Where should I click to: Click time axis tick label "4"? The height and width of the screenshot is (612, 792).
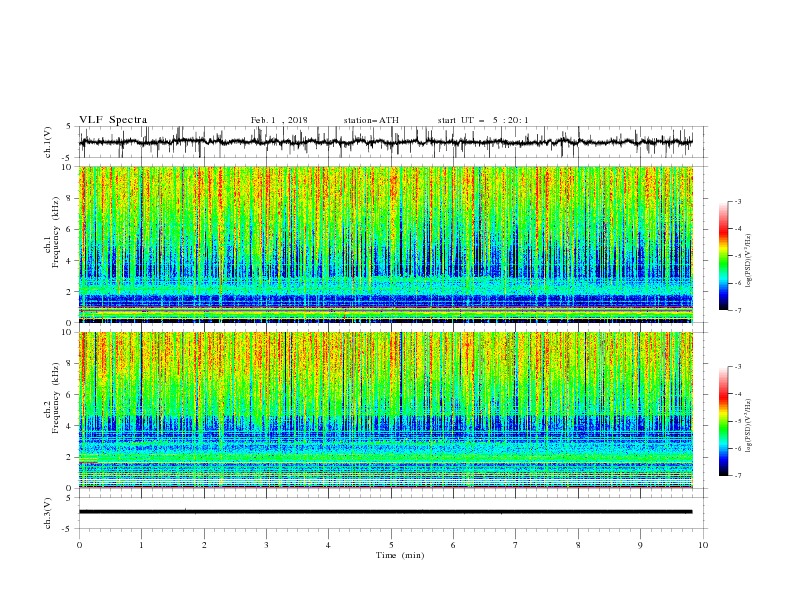point(328,545)
